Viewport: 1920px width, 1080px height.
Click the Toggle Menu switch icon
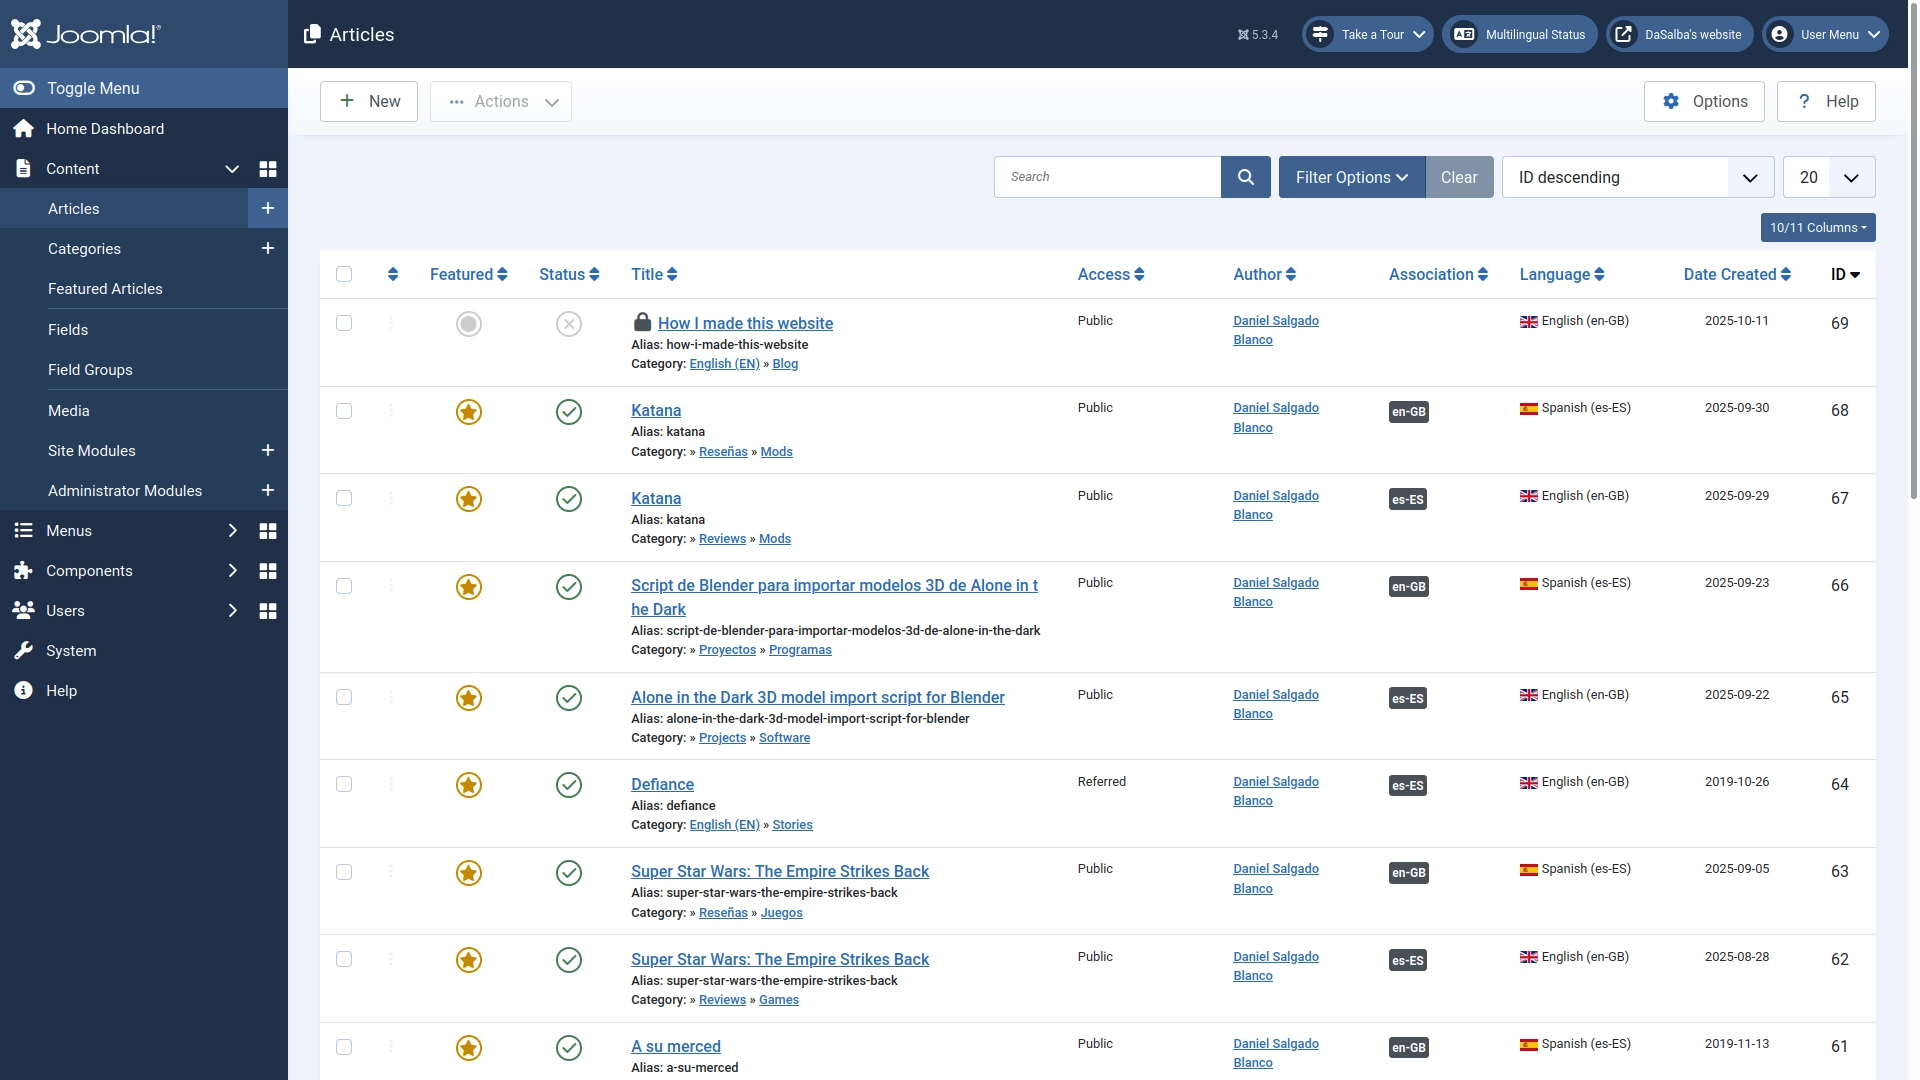click(x=22, y=88)
